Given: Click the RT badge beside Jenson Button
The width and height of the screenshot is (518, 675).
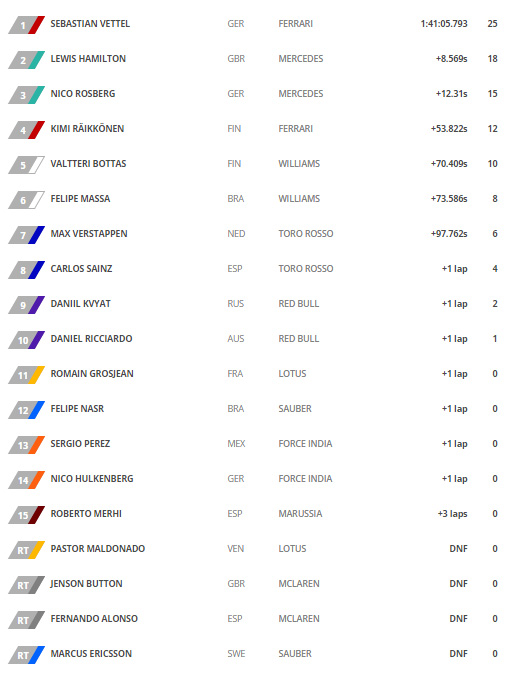Looking at the screenshot, I should [27, 585].
